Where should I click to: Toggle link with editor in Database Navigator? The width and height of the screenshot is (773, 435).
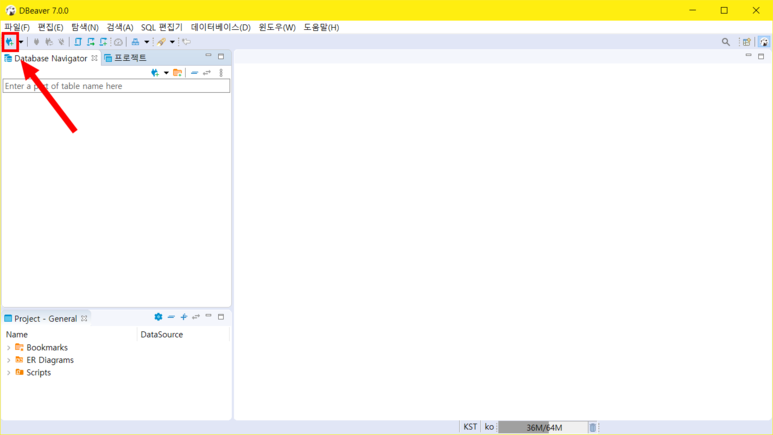click(207, 73)
